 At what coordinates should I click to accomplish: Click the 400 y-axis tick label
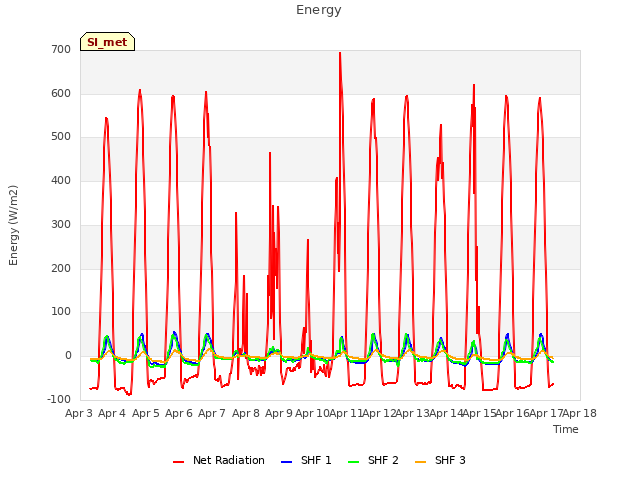(61, 180)
